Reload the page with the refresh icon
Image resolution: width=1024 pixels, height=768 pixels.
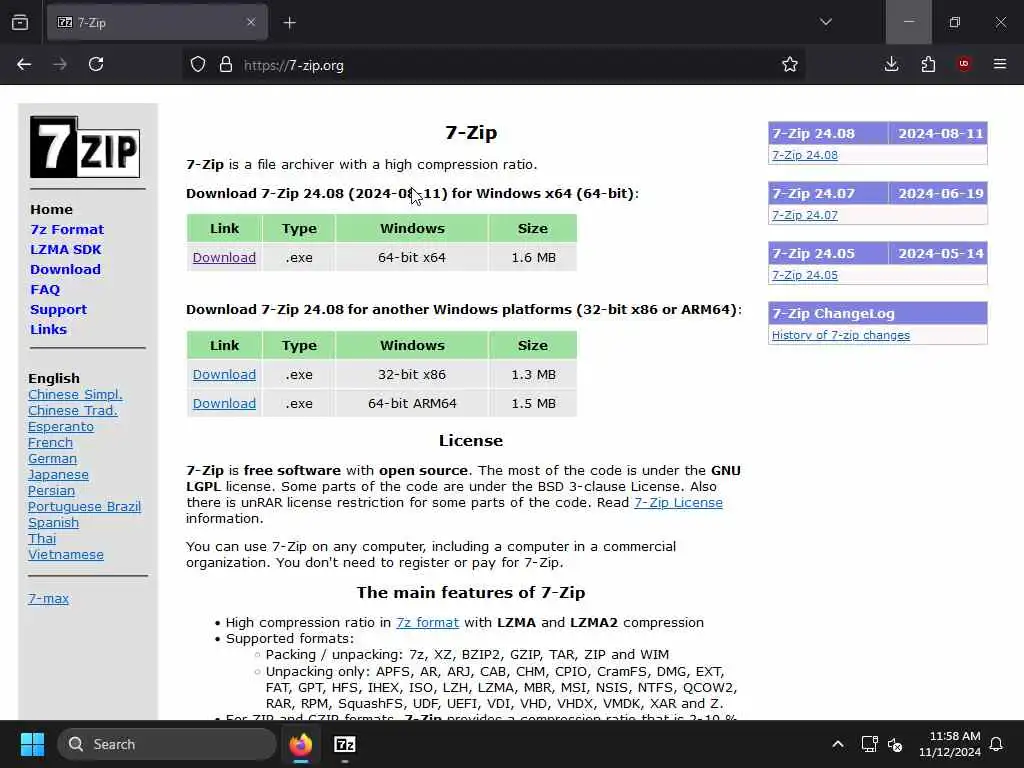(96, 64)
